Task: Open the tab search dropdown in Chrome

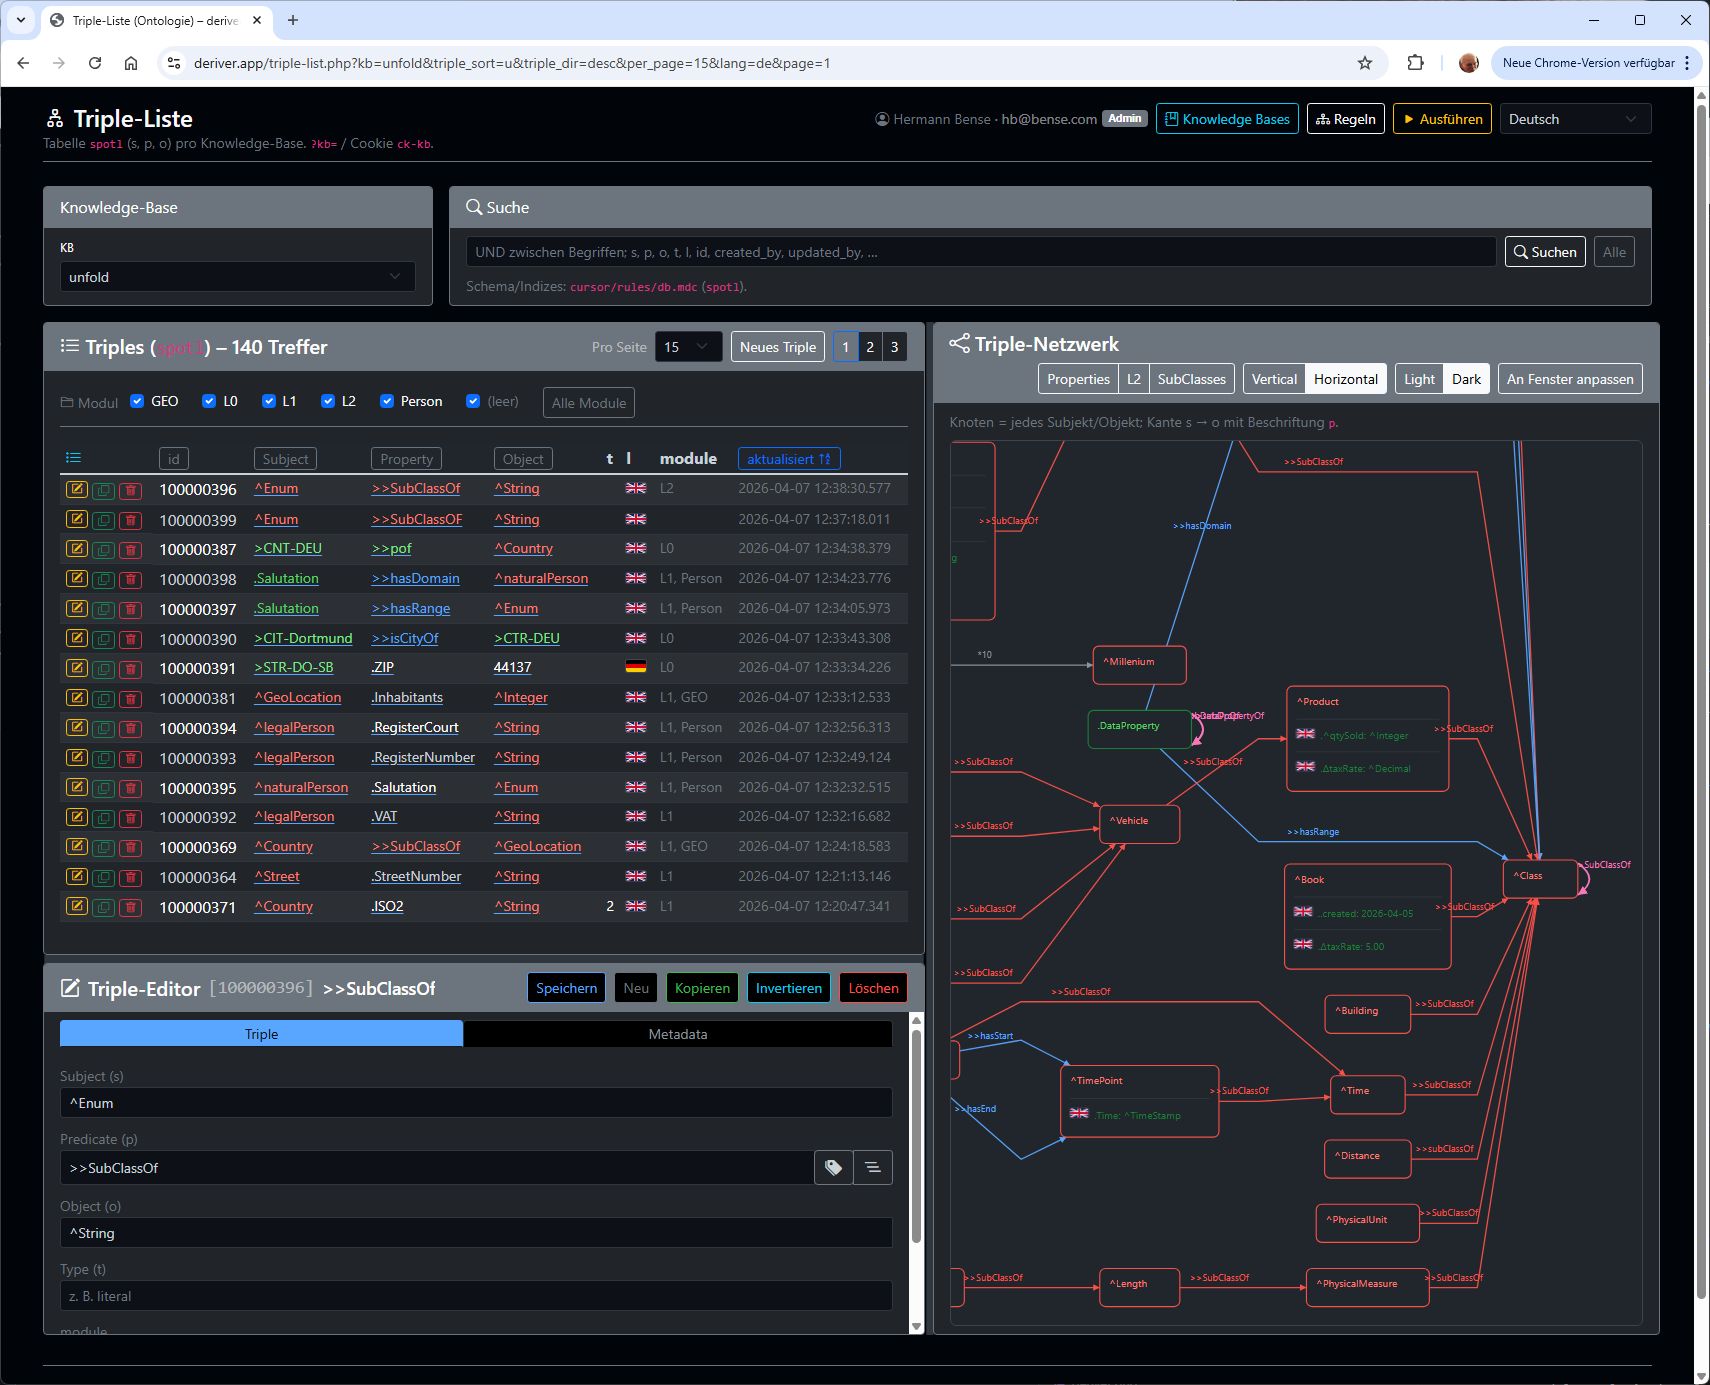Action: pos(20,20)
